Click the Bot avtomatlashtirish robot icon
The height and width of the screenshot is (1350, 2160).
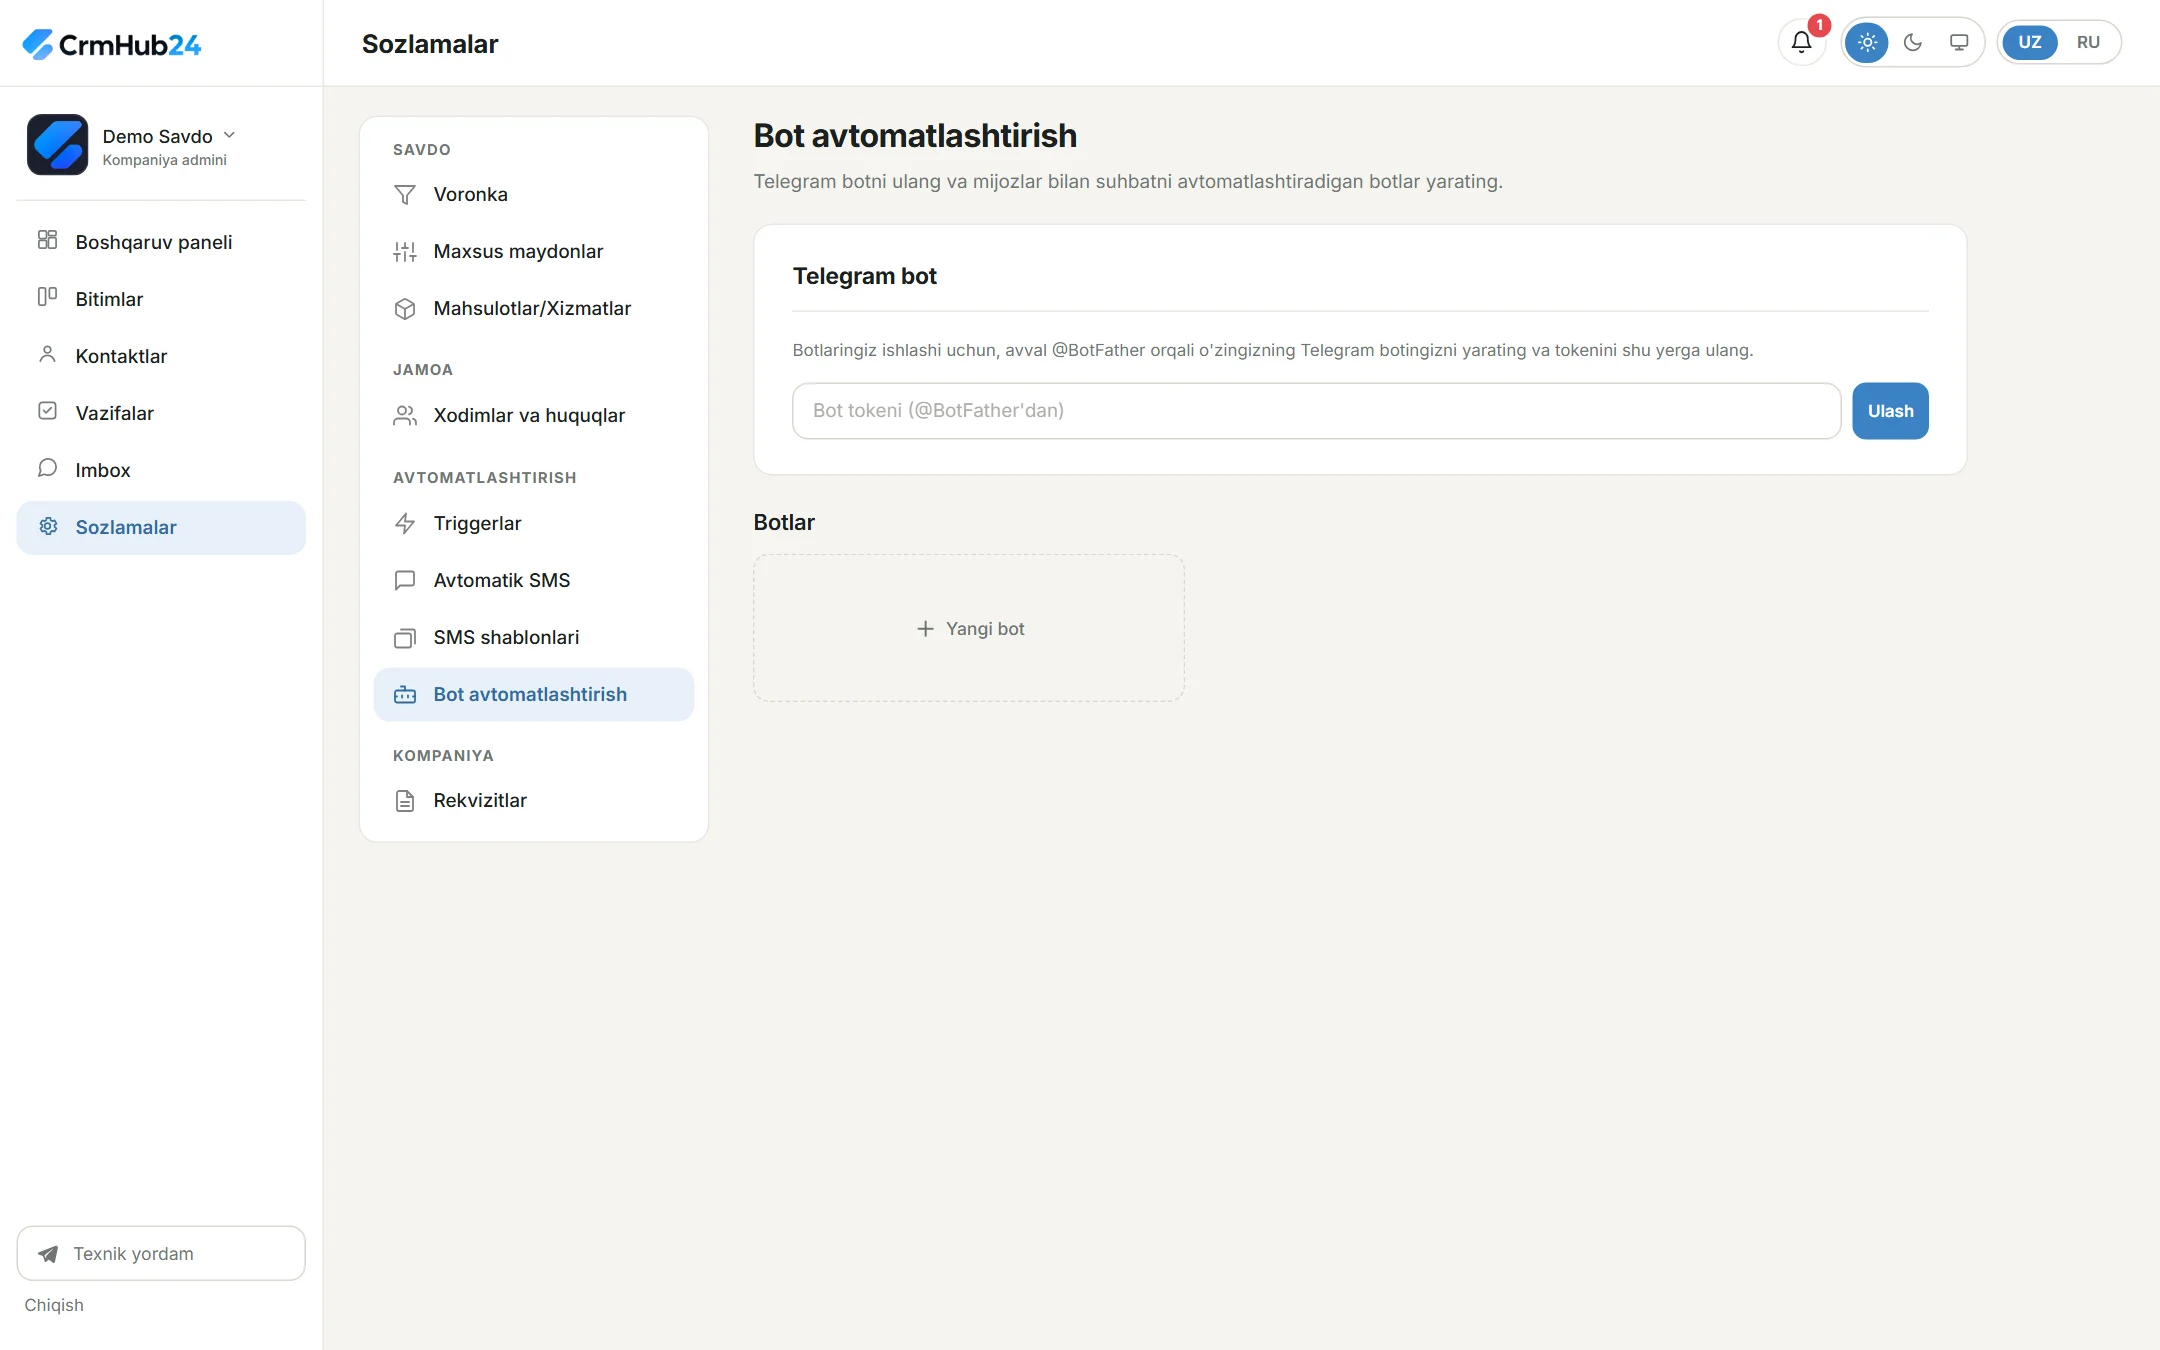[x=405, y=695]
